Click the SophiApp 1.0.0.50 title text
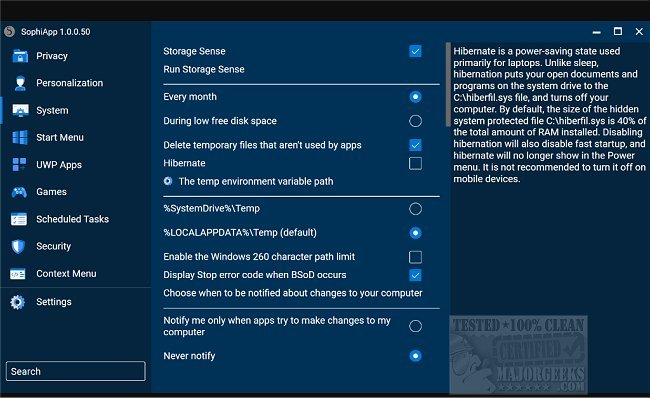 coord(56,32)
